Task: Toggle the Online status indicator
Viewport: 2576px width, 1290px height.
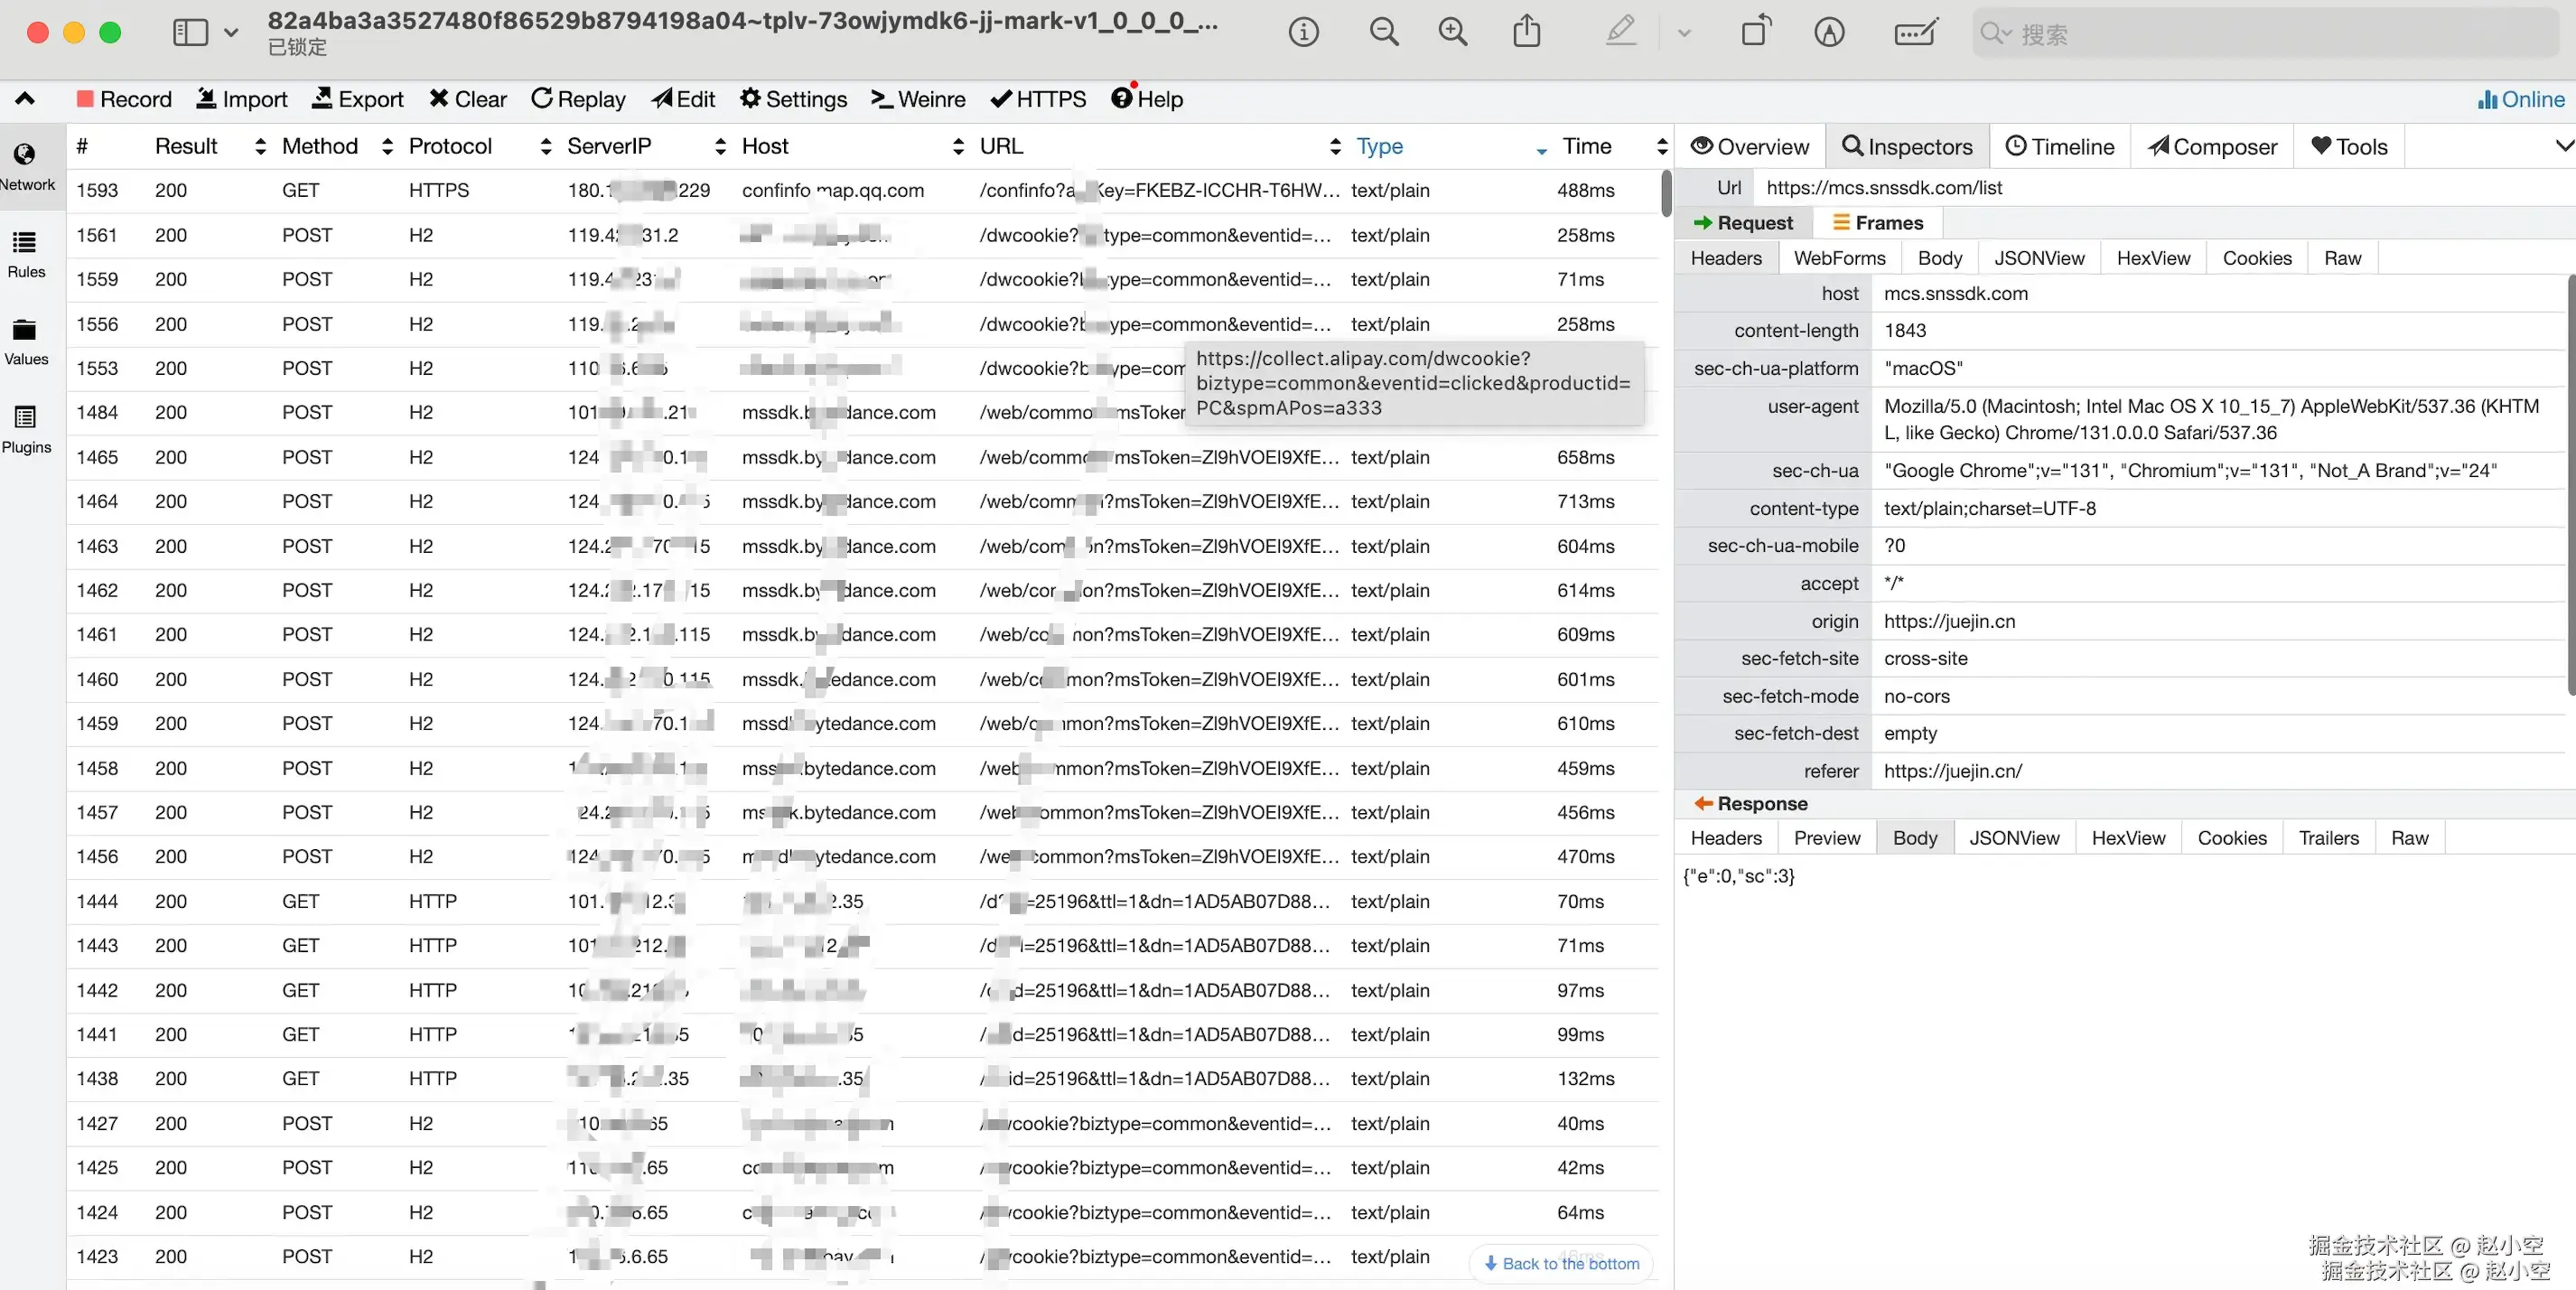Action: coord(2521,99)
